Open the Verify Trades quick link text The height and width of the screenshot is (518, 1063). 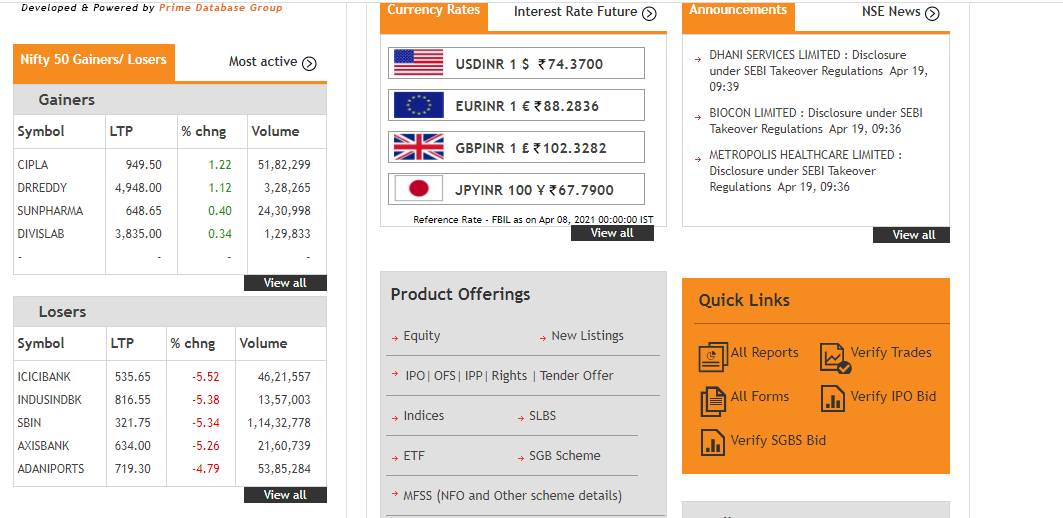(x=891, y=353)
